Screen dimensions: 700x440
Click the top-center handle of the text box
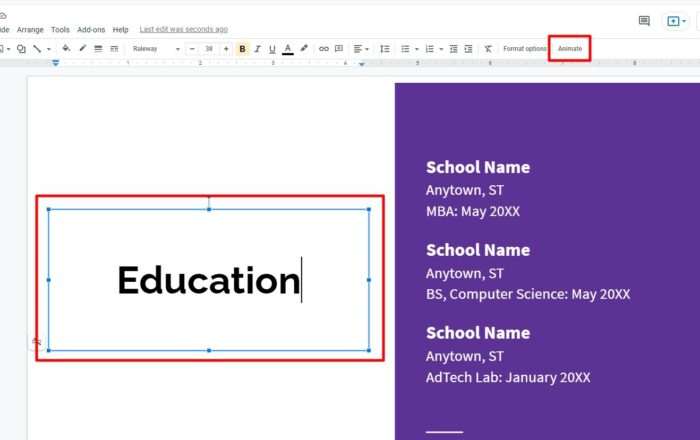point(209,209)
